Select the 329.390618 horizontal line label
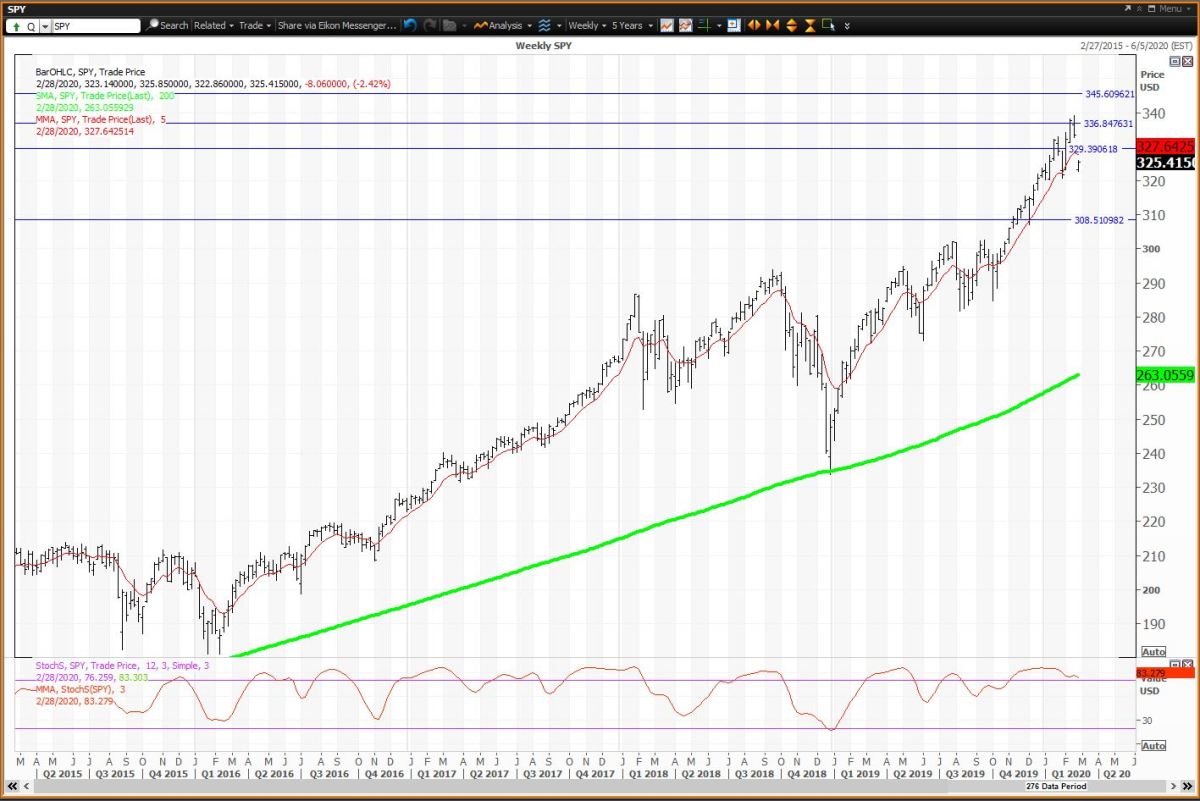Screen dimensions: 1200x801 click(1094, 149)
